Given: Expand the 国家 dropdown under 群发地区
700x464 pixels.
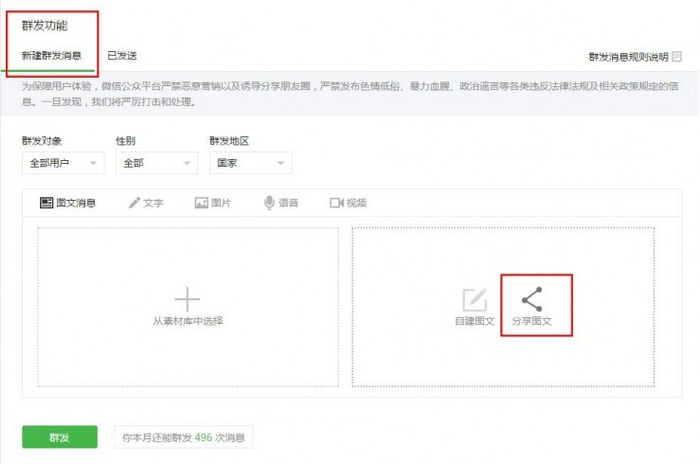Looking at the screenshot, I should [250, 163].
